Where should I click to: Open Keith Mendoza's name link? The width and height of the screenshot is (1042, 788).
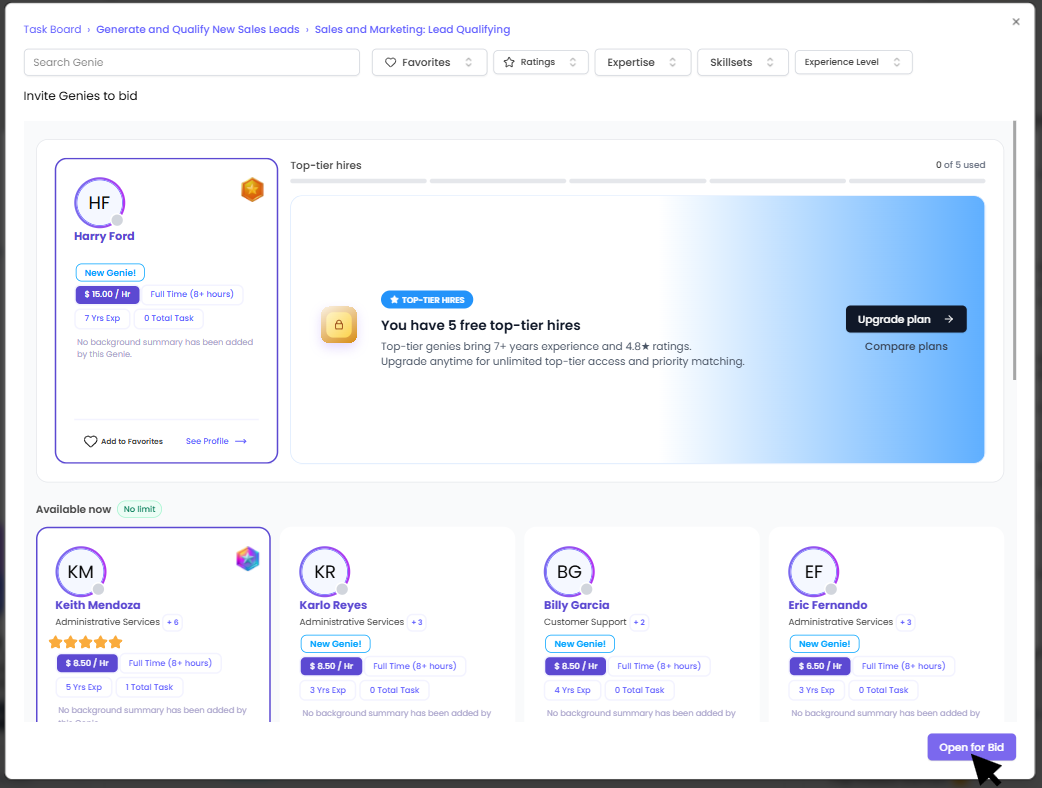[x=98, y=605]
